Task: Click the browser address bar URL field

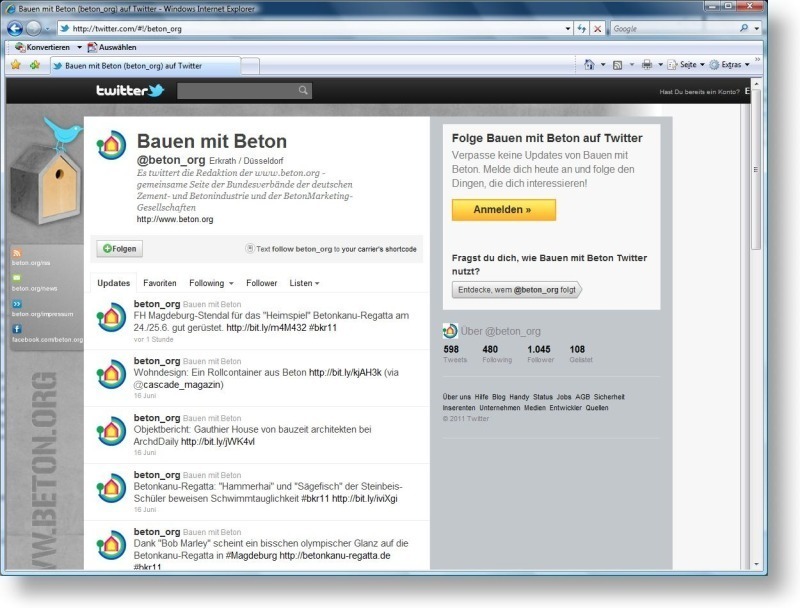Action: click(x=311, y=29)
